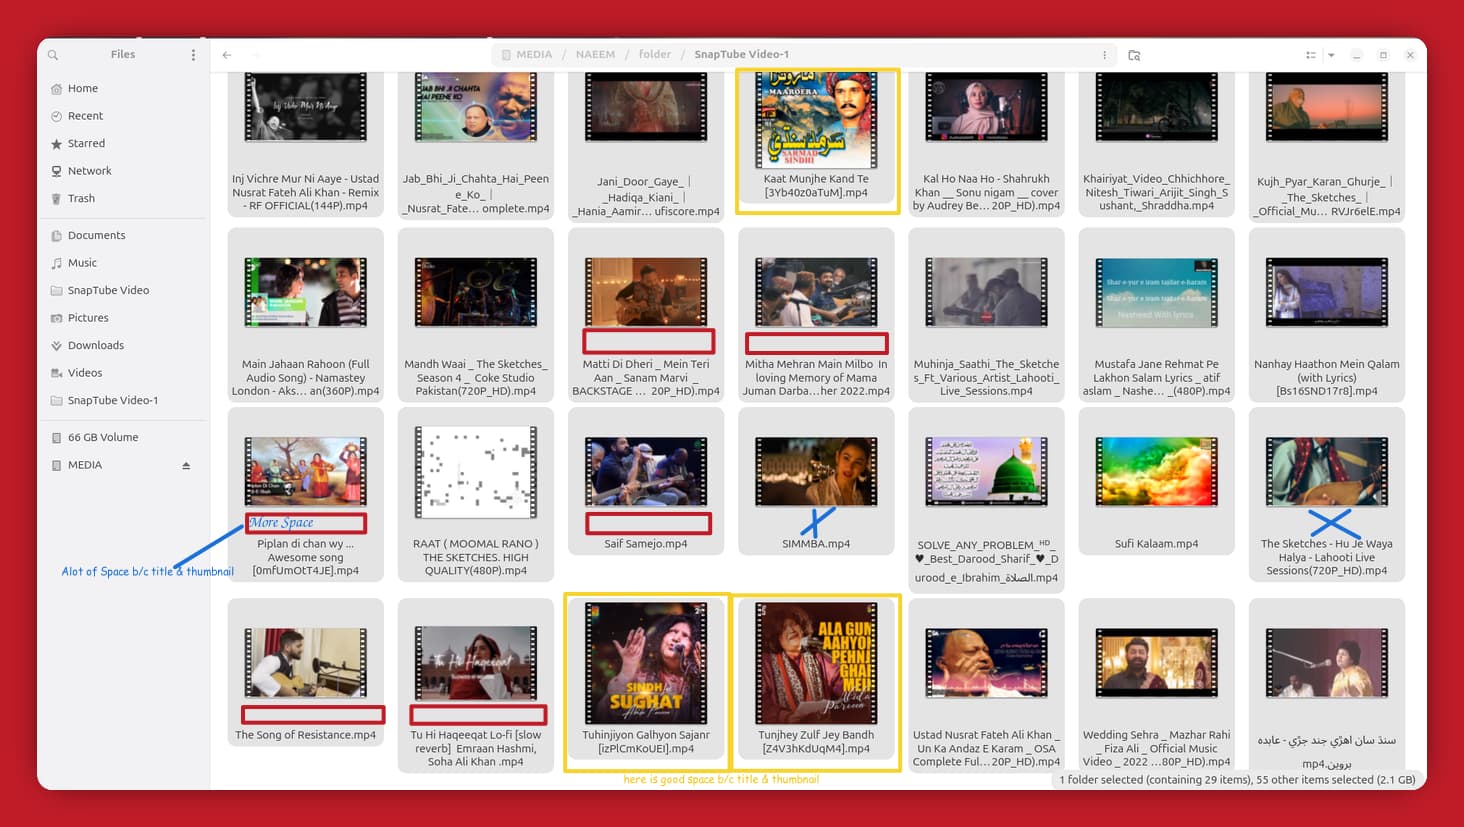The width and height of the screenshot is (1464, 827).
Task: Select Piplan di chan wy thumbnail
Action: [306, 472]
